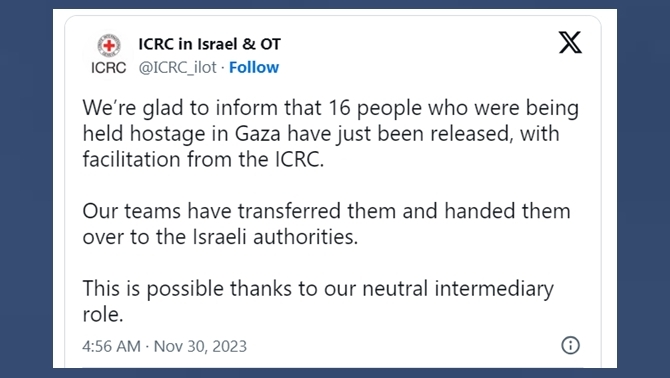670x378 pixels.
Task: Open the ICRC in Israel & OT display name
Action: [x=209, y=44]
